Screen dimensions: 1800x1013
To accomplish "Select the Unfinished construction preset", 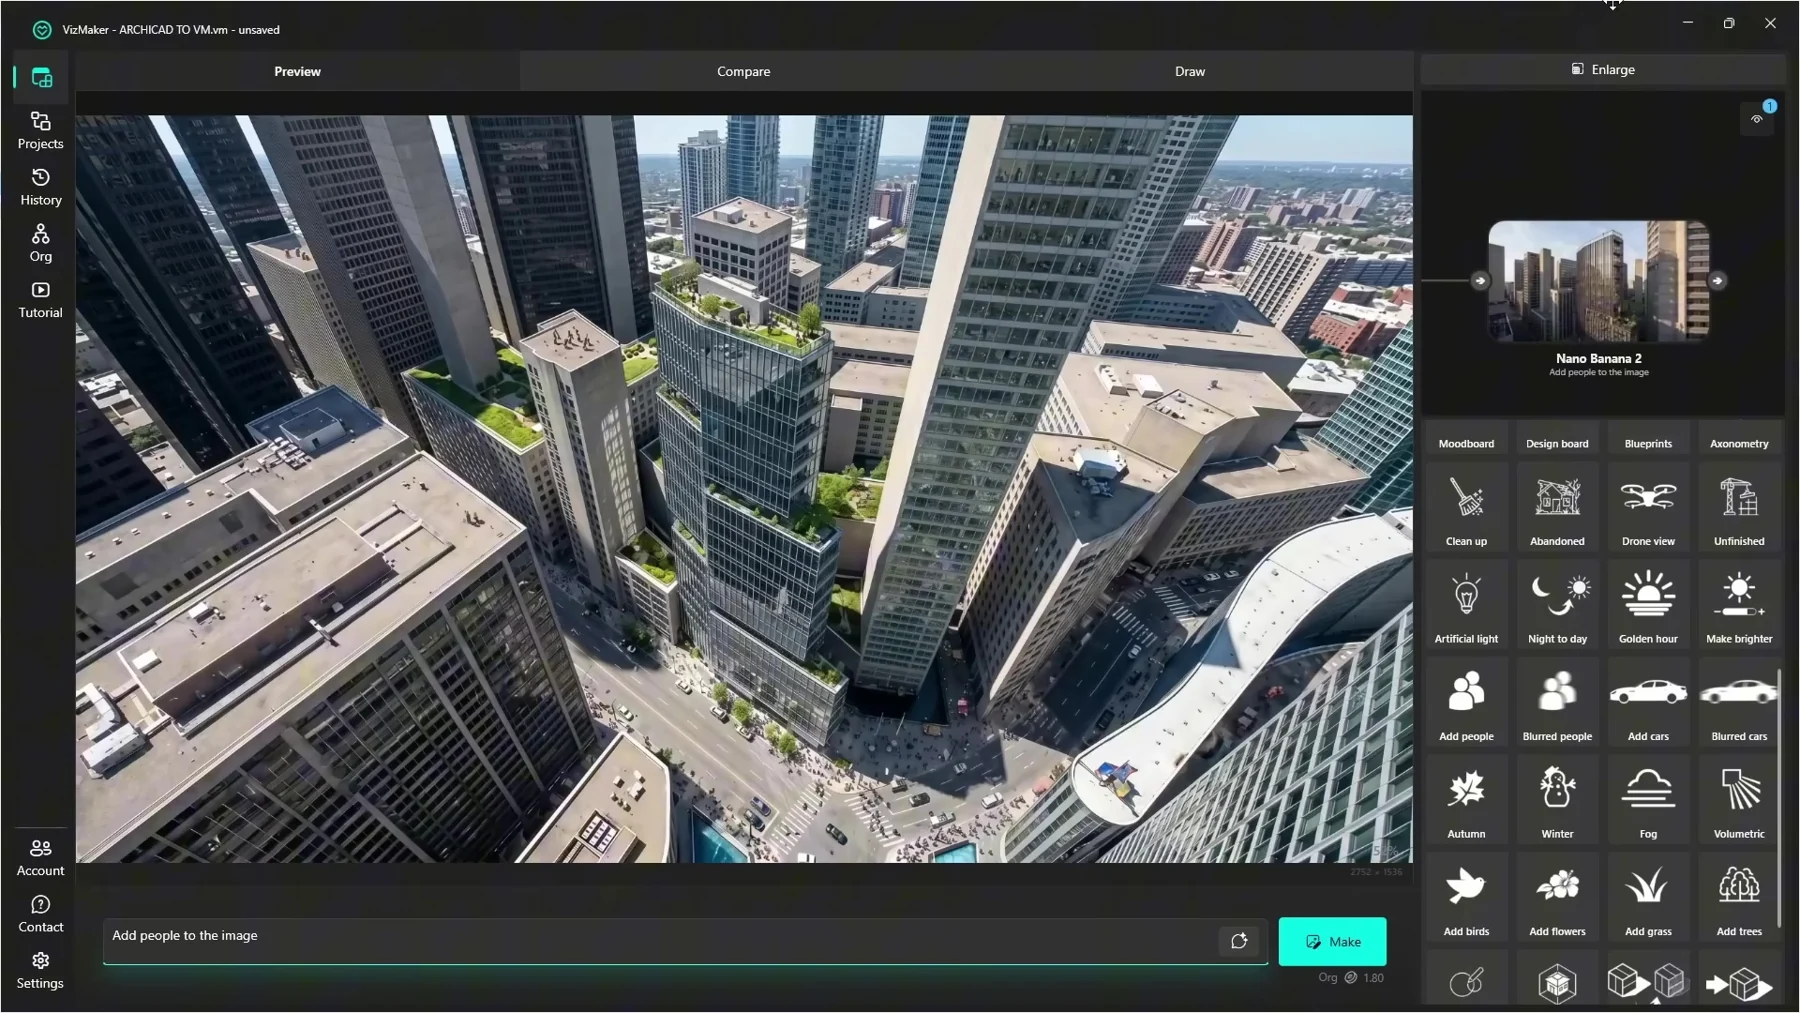I will 1739,508.
